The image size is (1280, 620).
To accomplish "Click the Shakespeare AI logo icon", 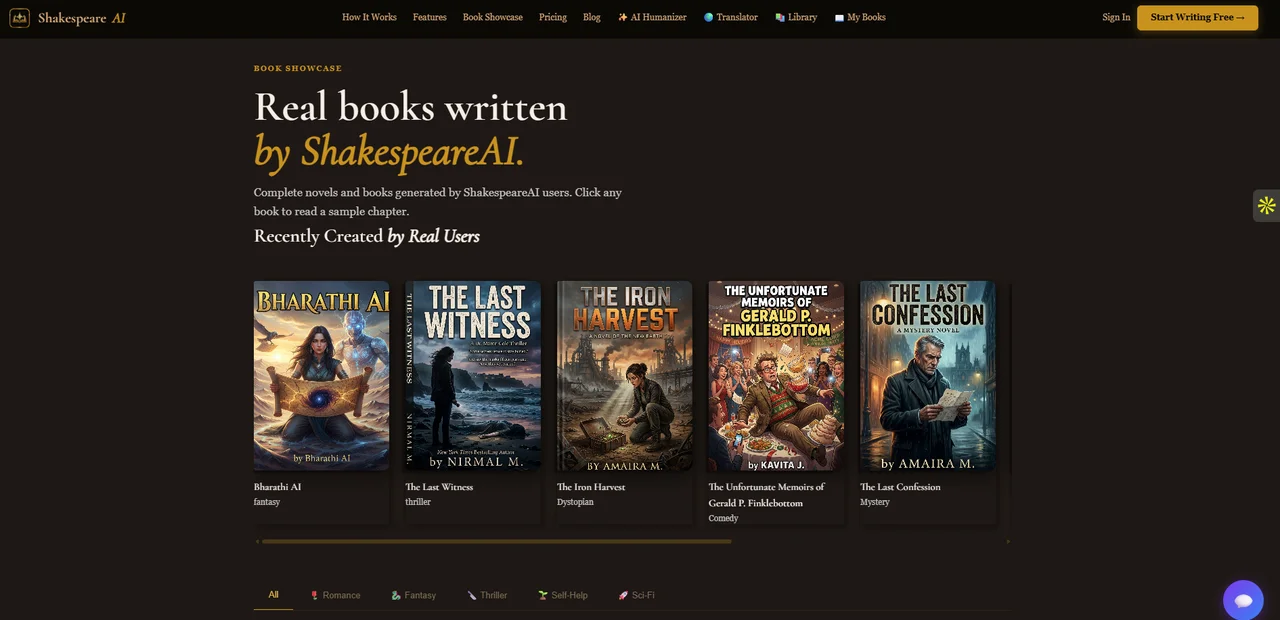I will [20, 18].
